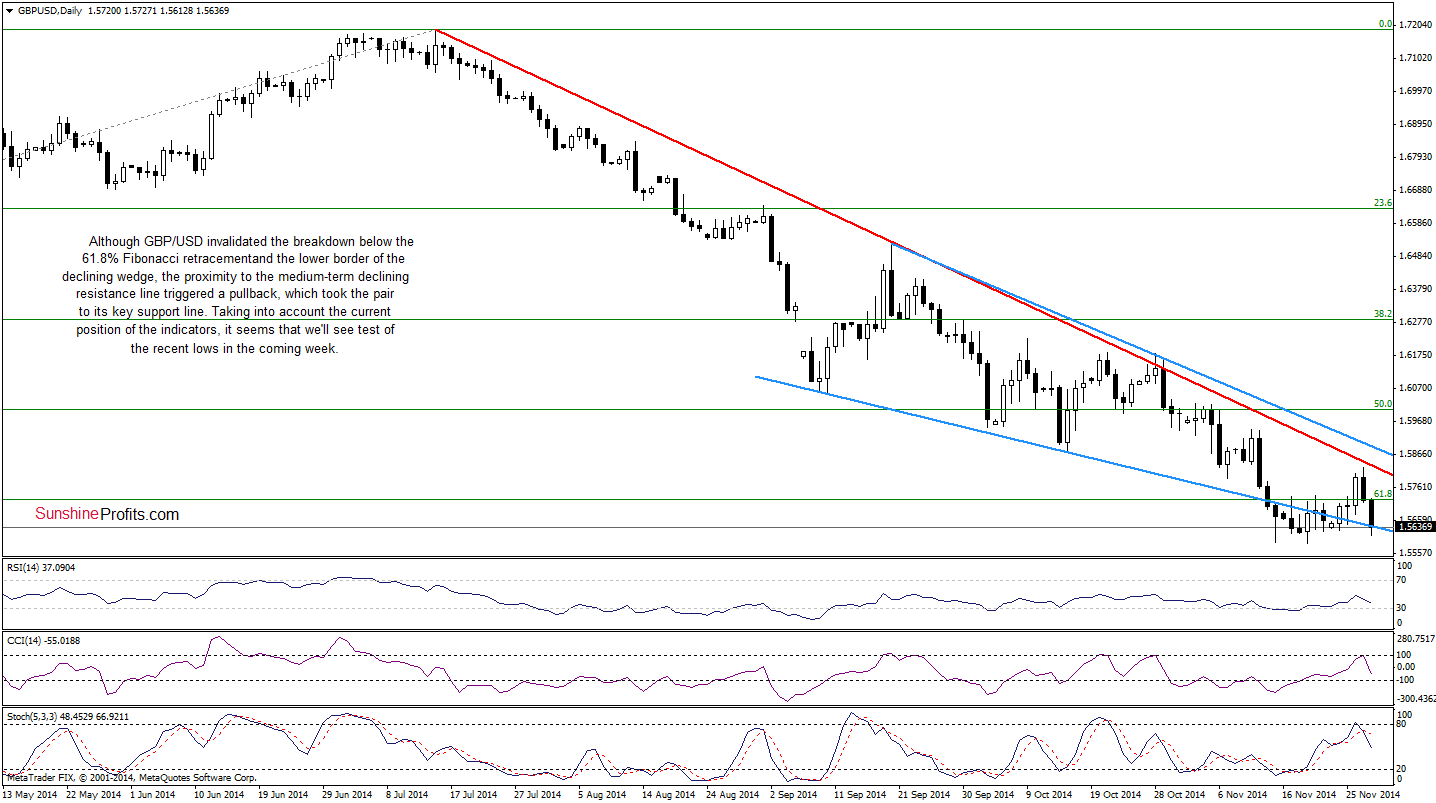Image resolution: width=1436 pixels, height=803 pixels.
Task: Click the 1.66880 price axis value
Action: (1415, 189)
